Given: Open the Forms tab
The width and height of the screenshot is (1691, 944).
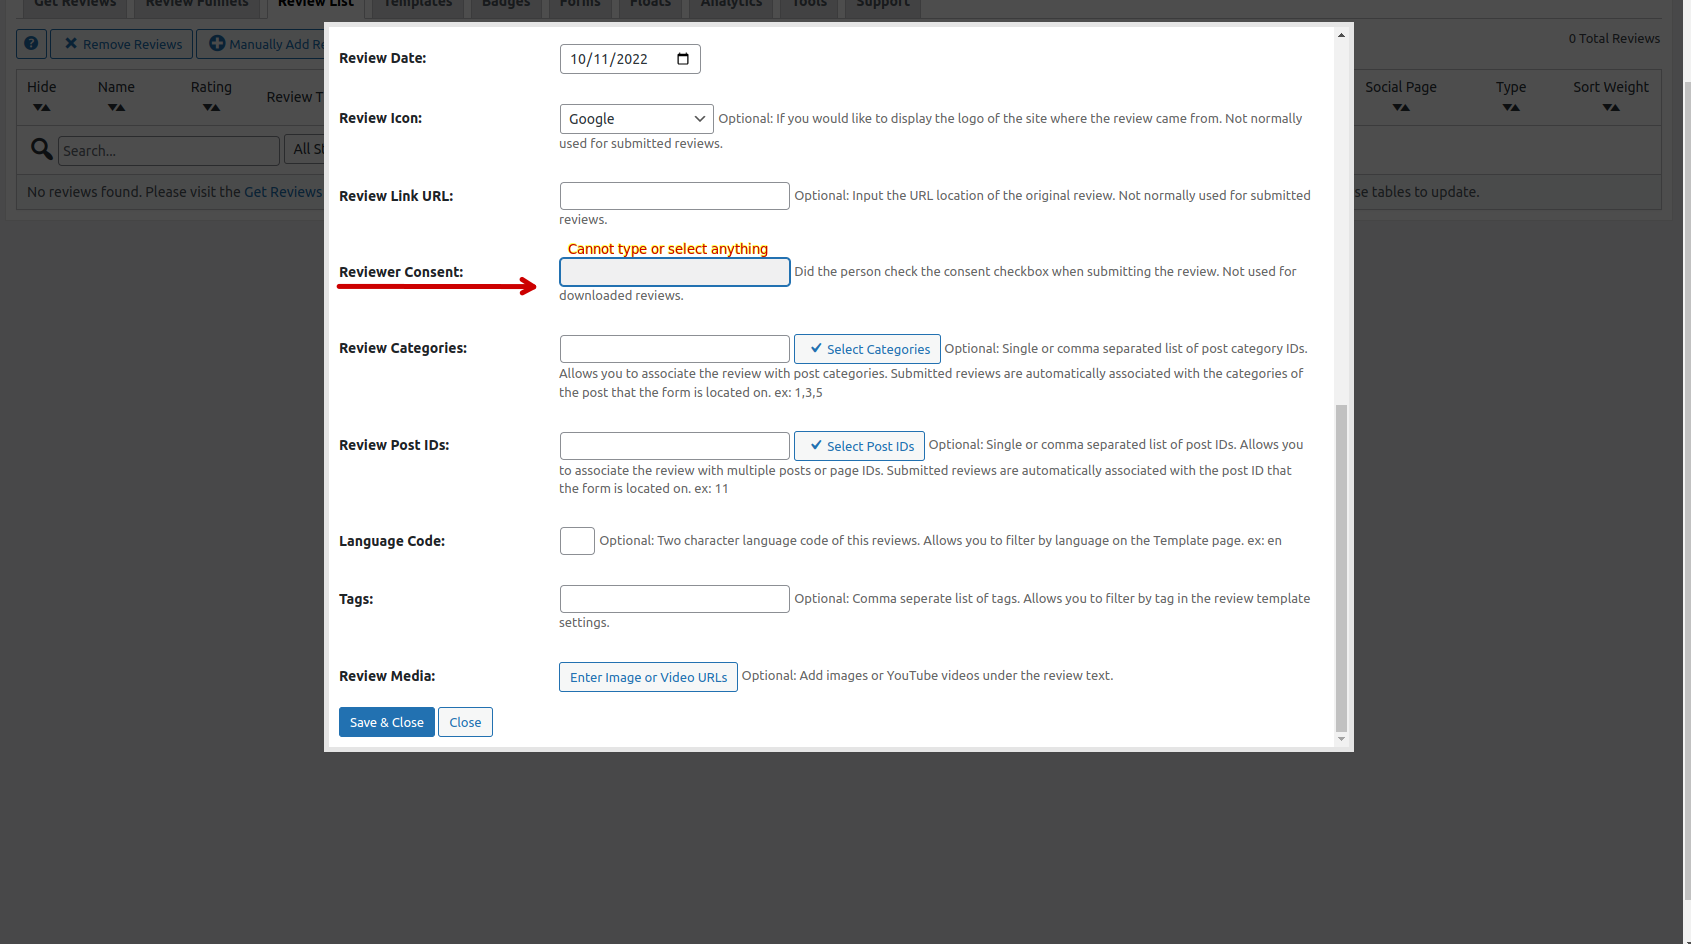Looking at the screenshot, I should (580, 6).
